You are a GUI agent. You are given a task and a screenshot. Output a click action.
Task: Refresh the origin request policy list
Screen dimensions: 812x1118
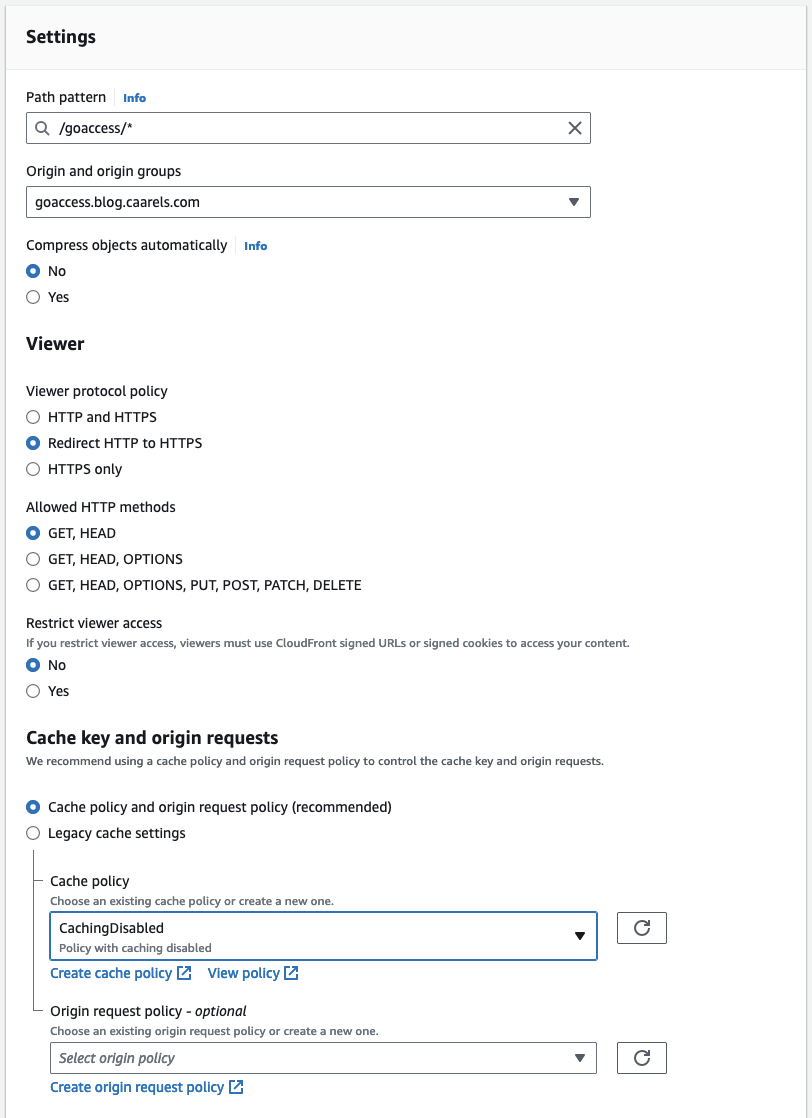[x=642, y=1058]
